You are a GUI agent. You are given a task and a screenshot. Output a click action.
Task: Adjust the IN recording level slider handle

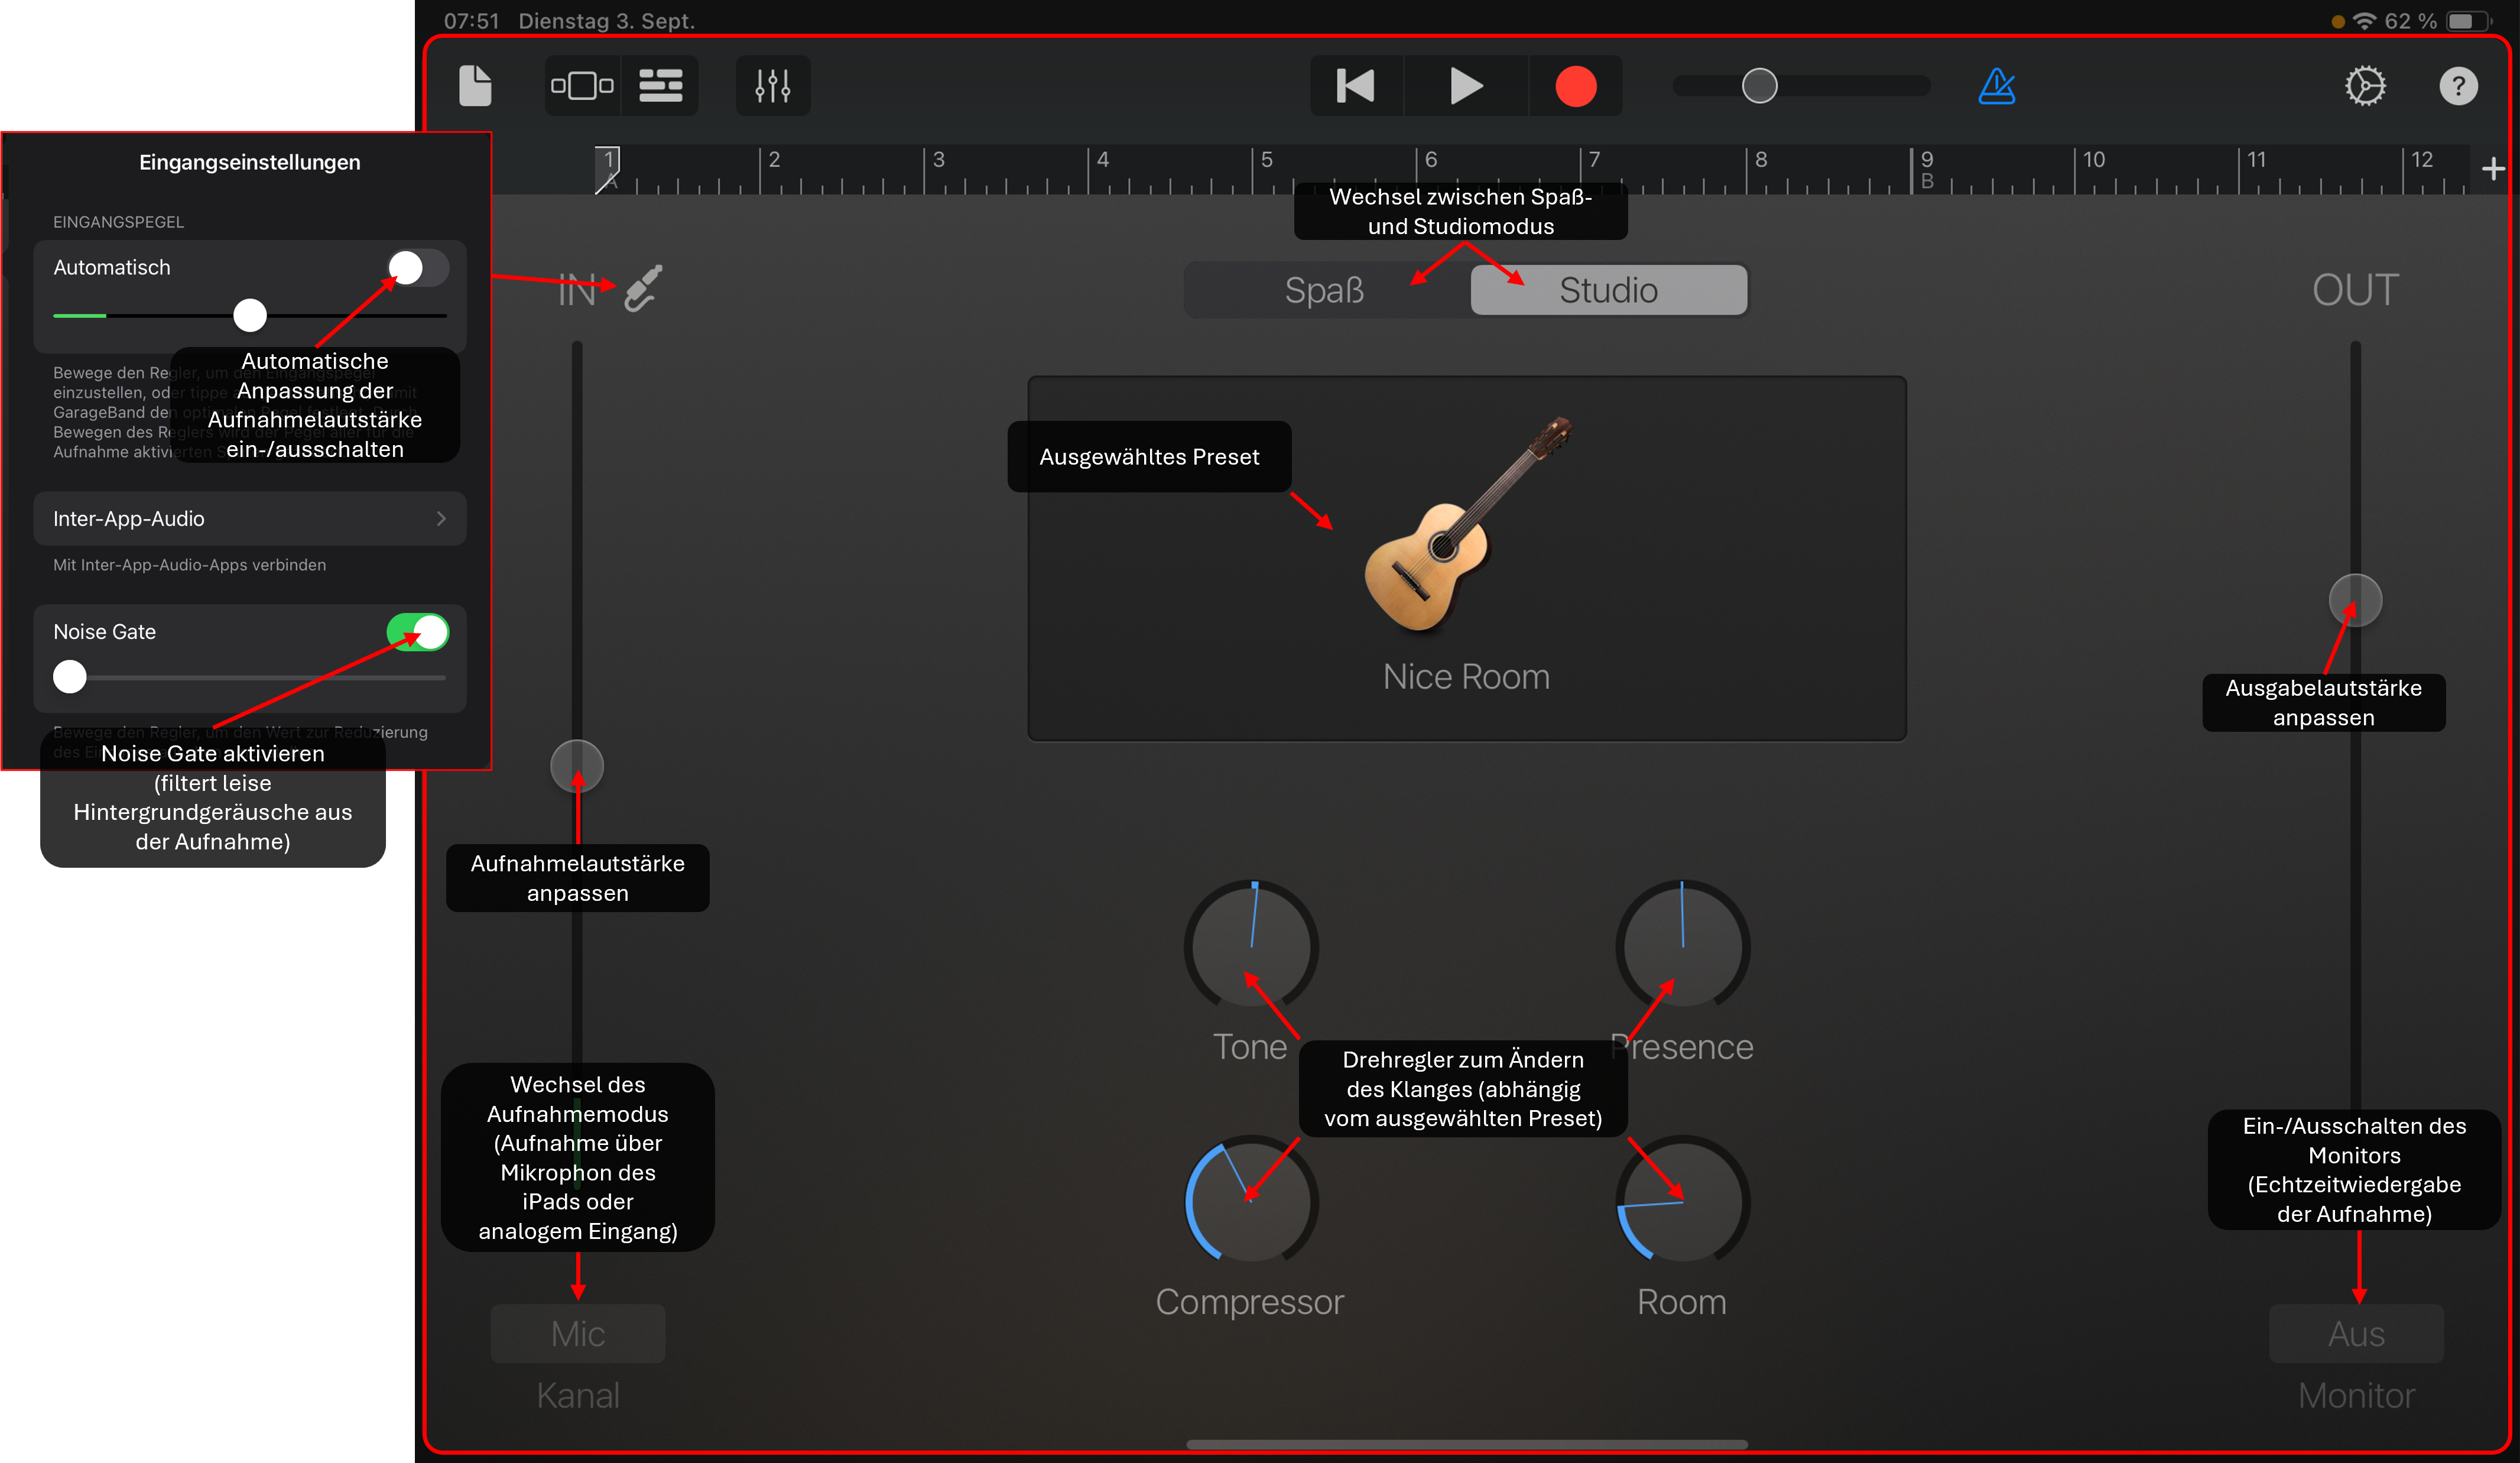point(577,766)
